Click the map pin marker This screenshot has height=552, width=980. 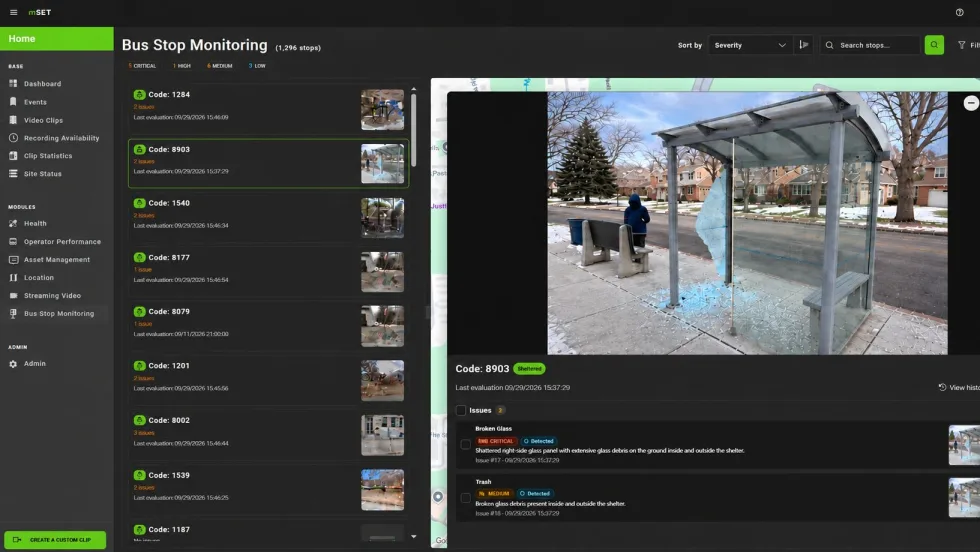tap(438, 497)
